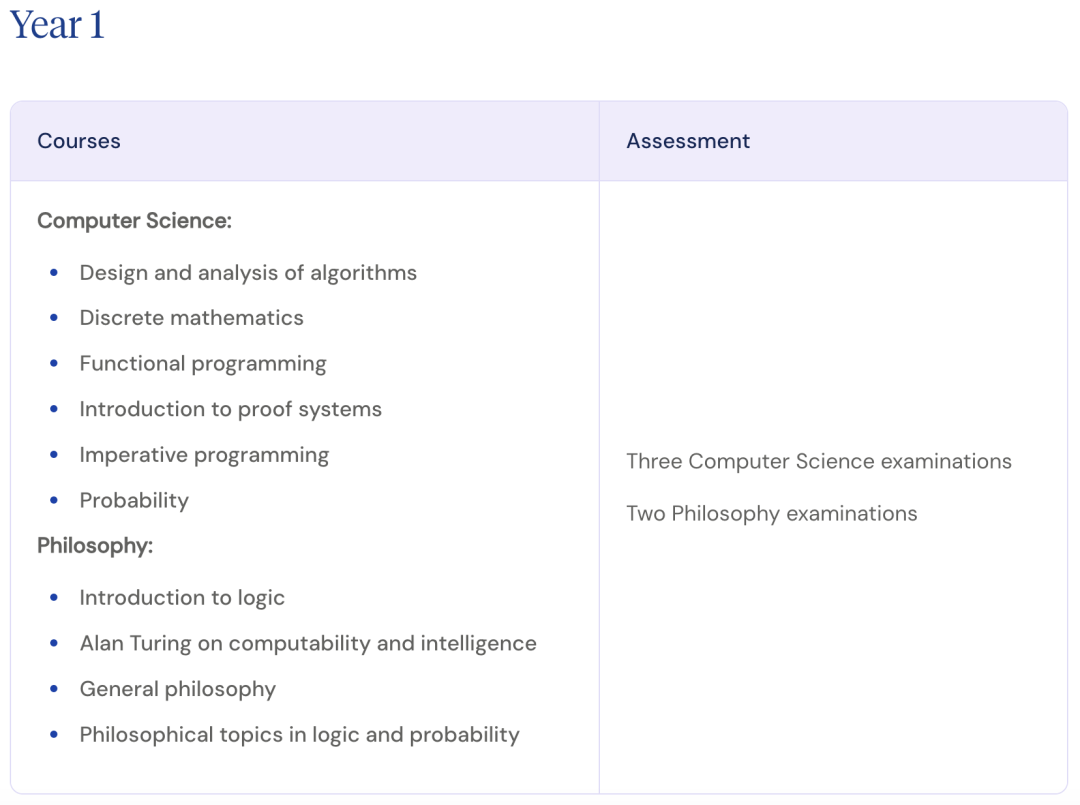
Task: Click the Philosophy subheading
Action: pos(95,545)
